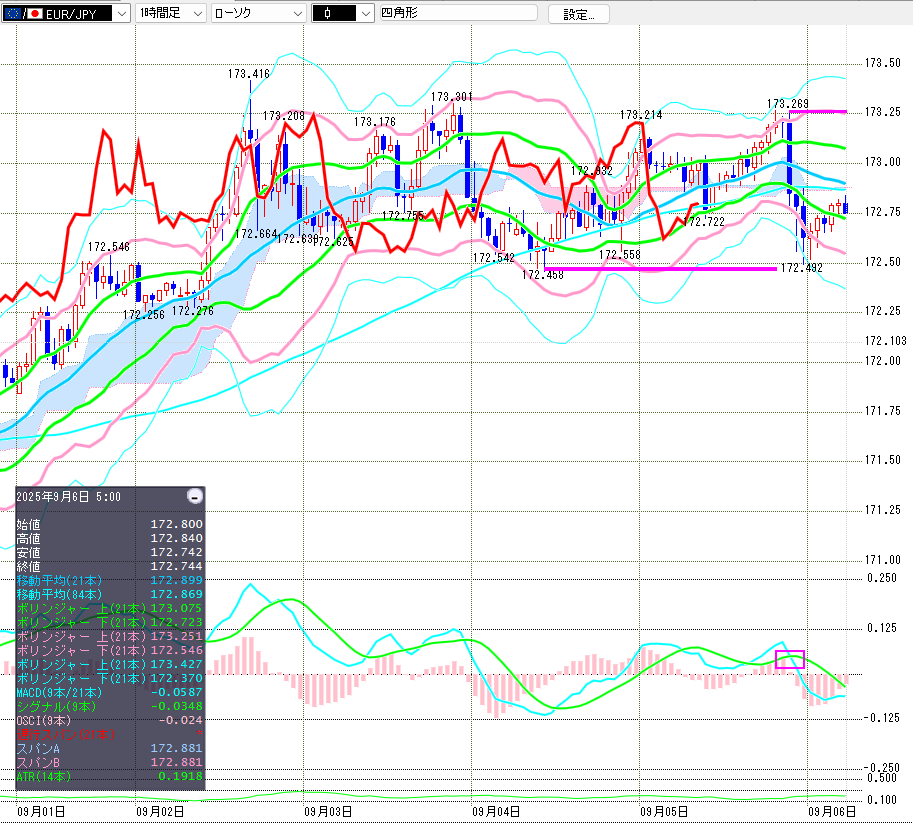Click the 安値 row in data panel
This screenshot has height=823, width=913.
pos(109,552)
